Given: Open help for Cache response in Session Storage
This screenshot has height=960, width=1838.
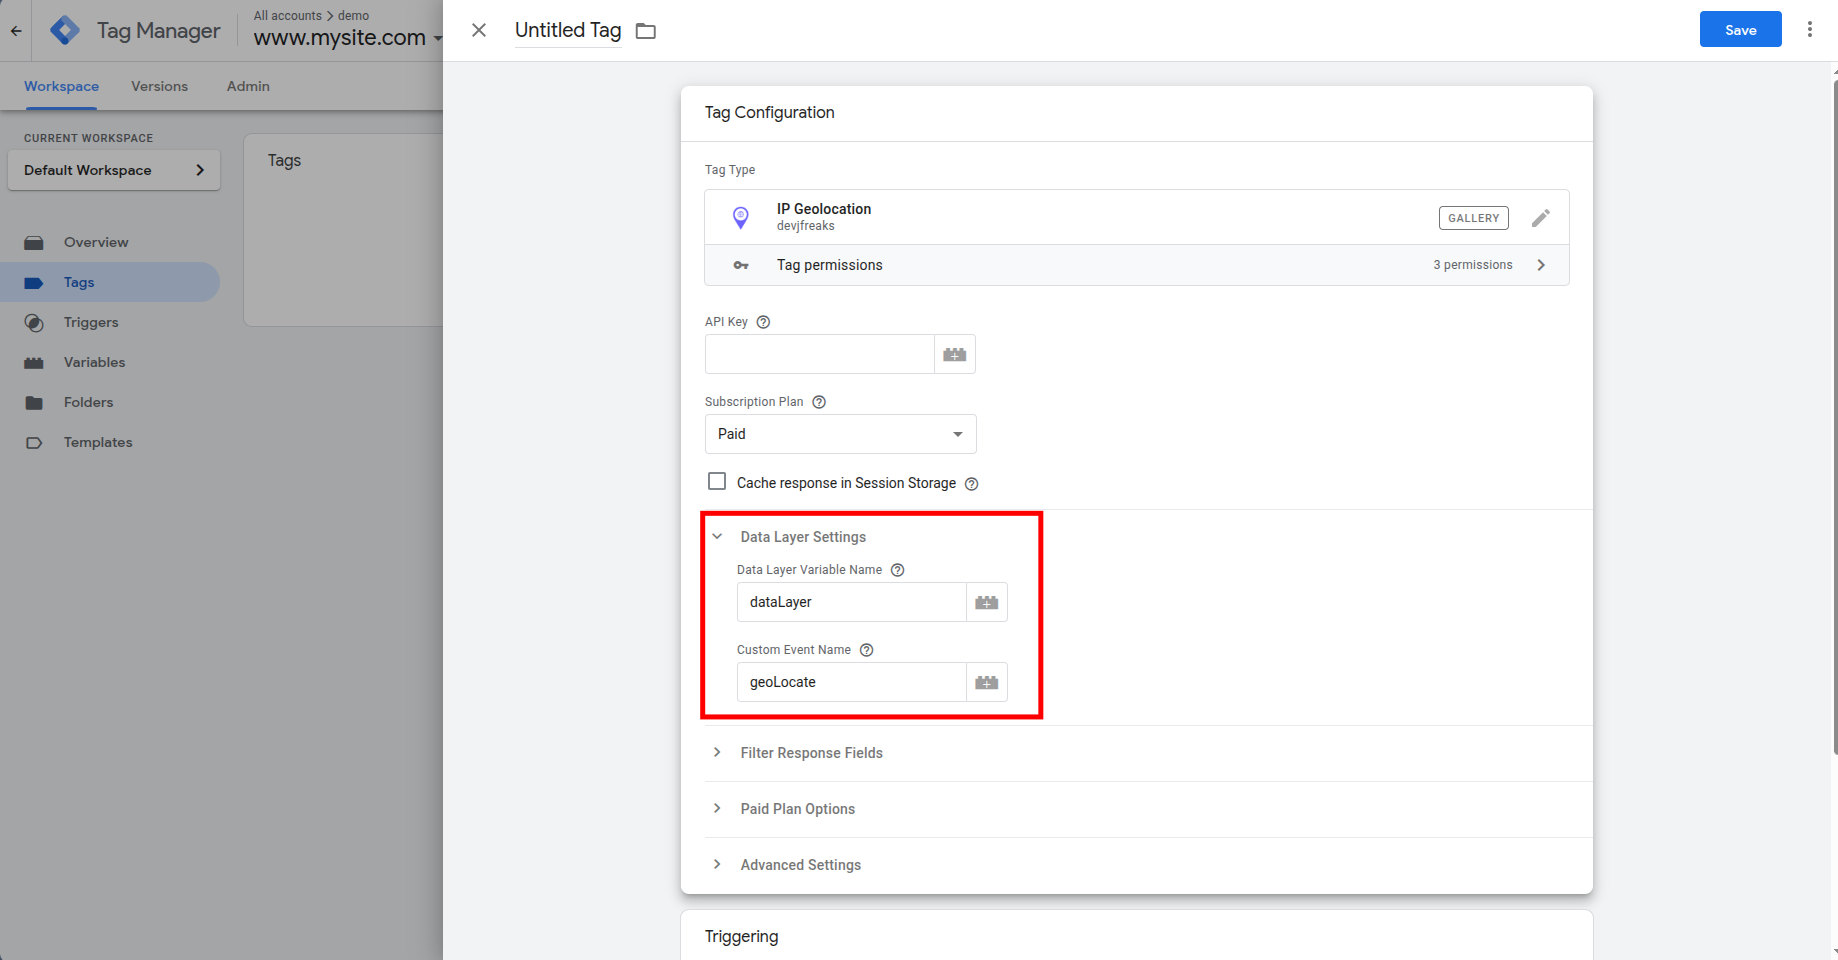Looking at the screenshot, I should point(971,484).
